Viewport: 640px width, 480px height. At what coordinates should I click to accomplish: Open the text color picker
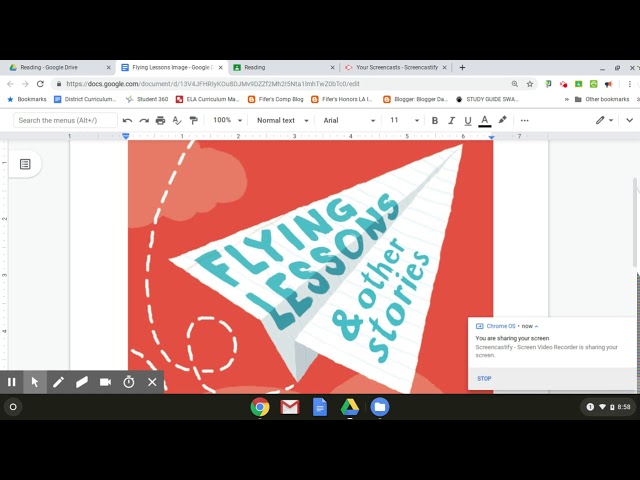[484, 121]
